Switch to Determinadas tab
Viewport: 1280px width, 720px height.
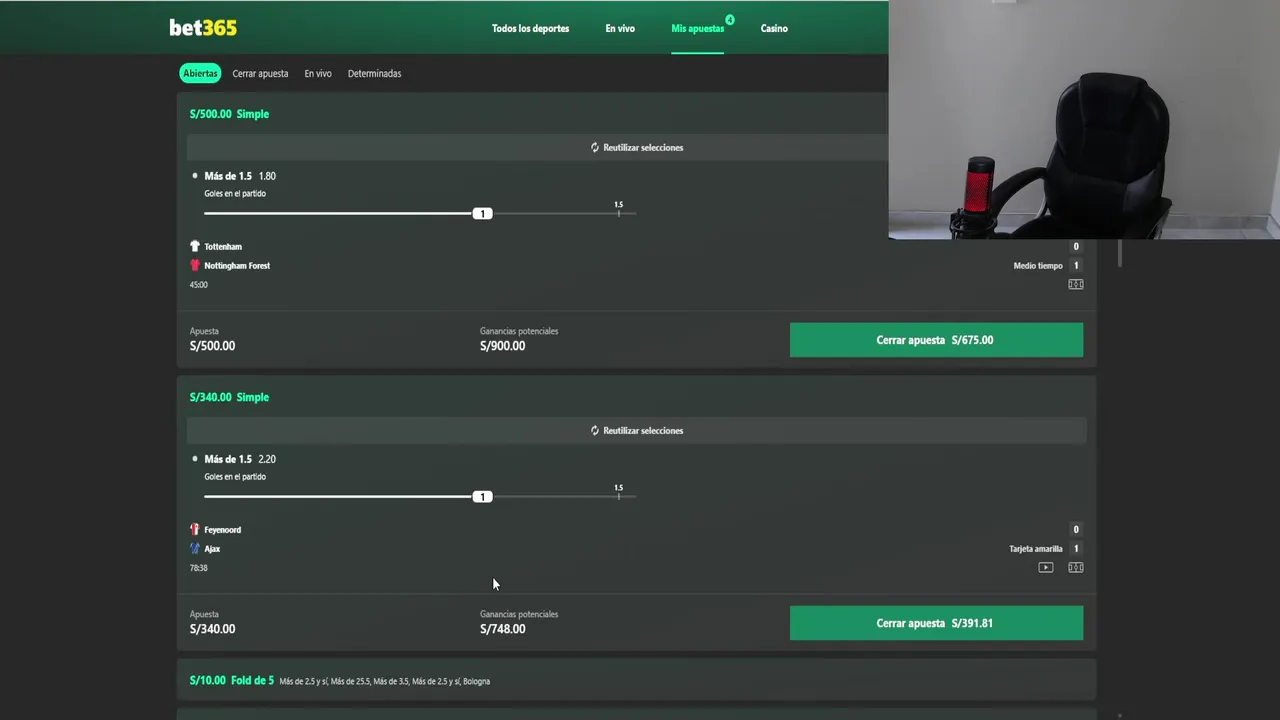pyautogui.click(x=374, y=73)
